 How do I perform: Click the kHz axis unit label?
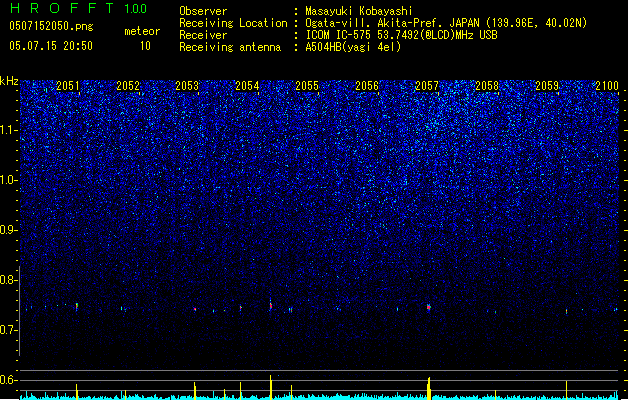[9, 81]
